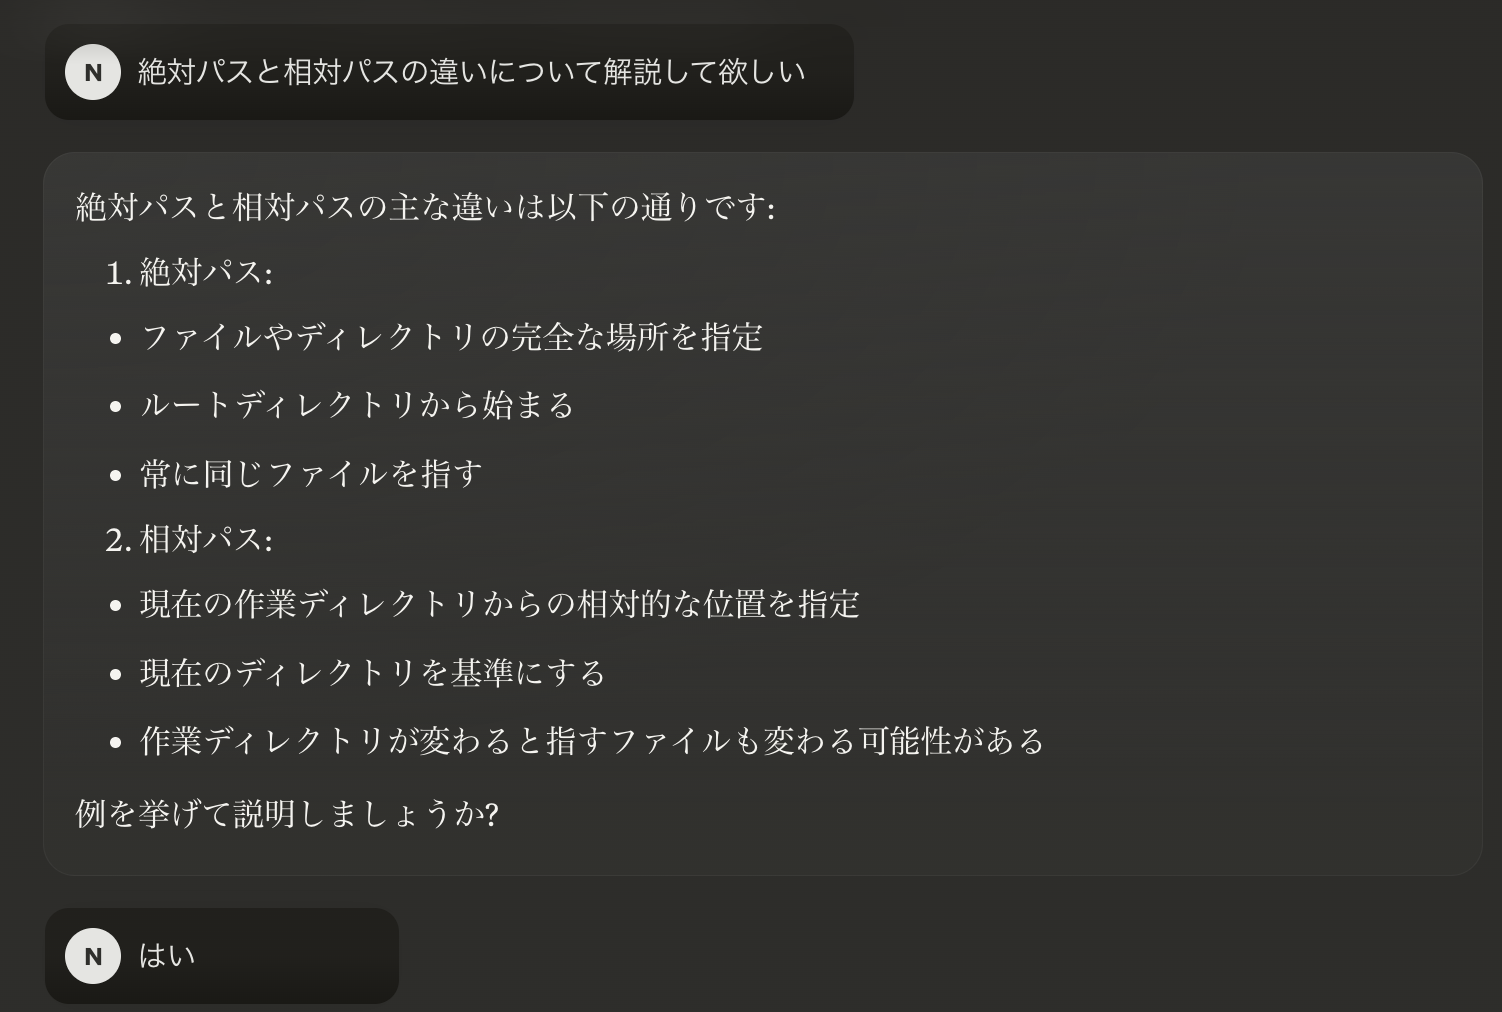Select the bullet point next to ルートディレクトリから始まる
Viewport: 1502px width, 1012px height.
[x=113, y=407]
